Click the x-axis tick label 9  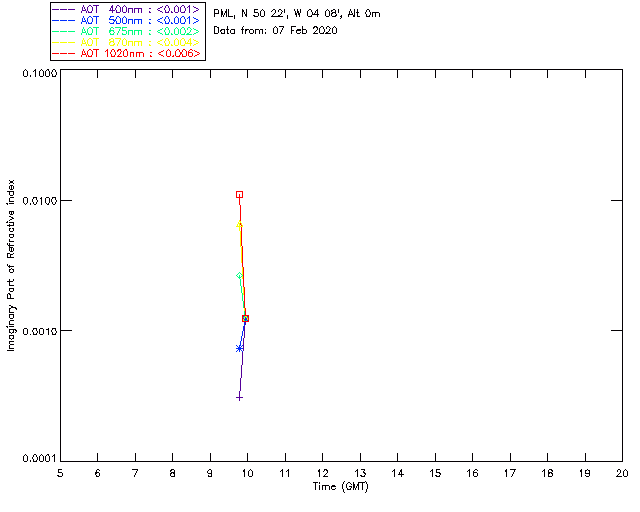pyautogui.click(x=210, y=473)
